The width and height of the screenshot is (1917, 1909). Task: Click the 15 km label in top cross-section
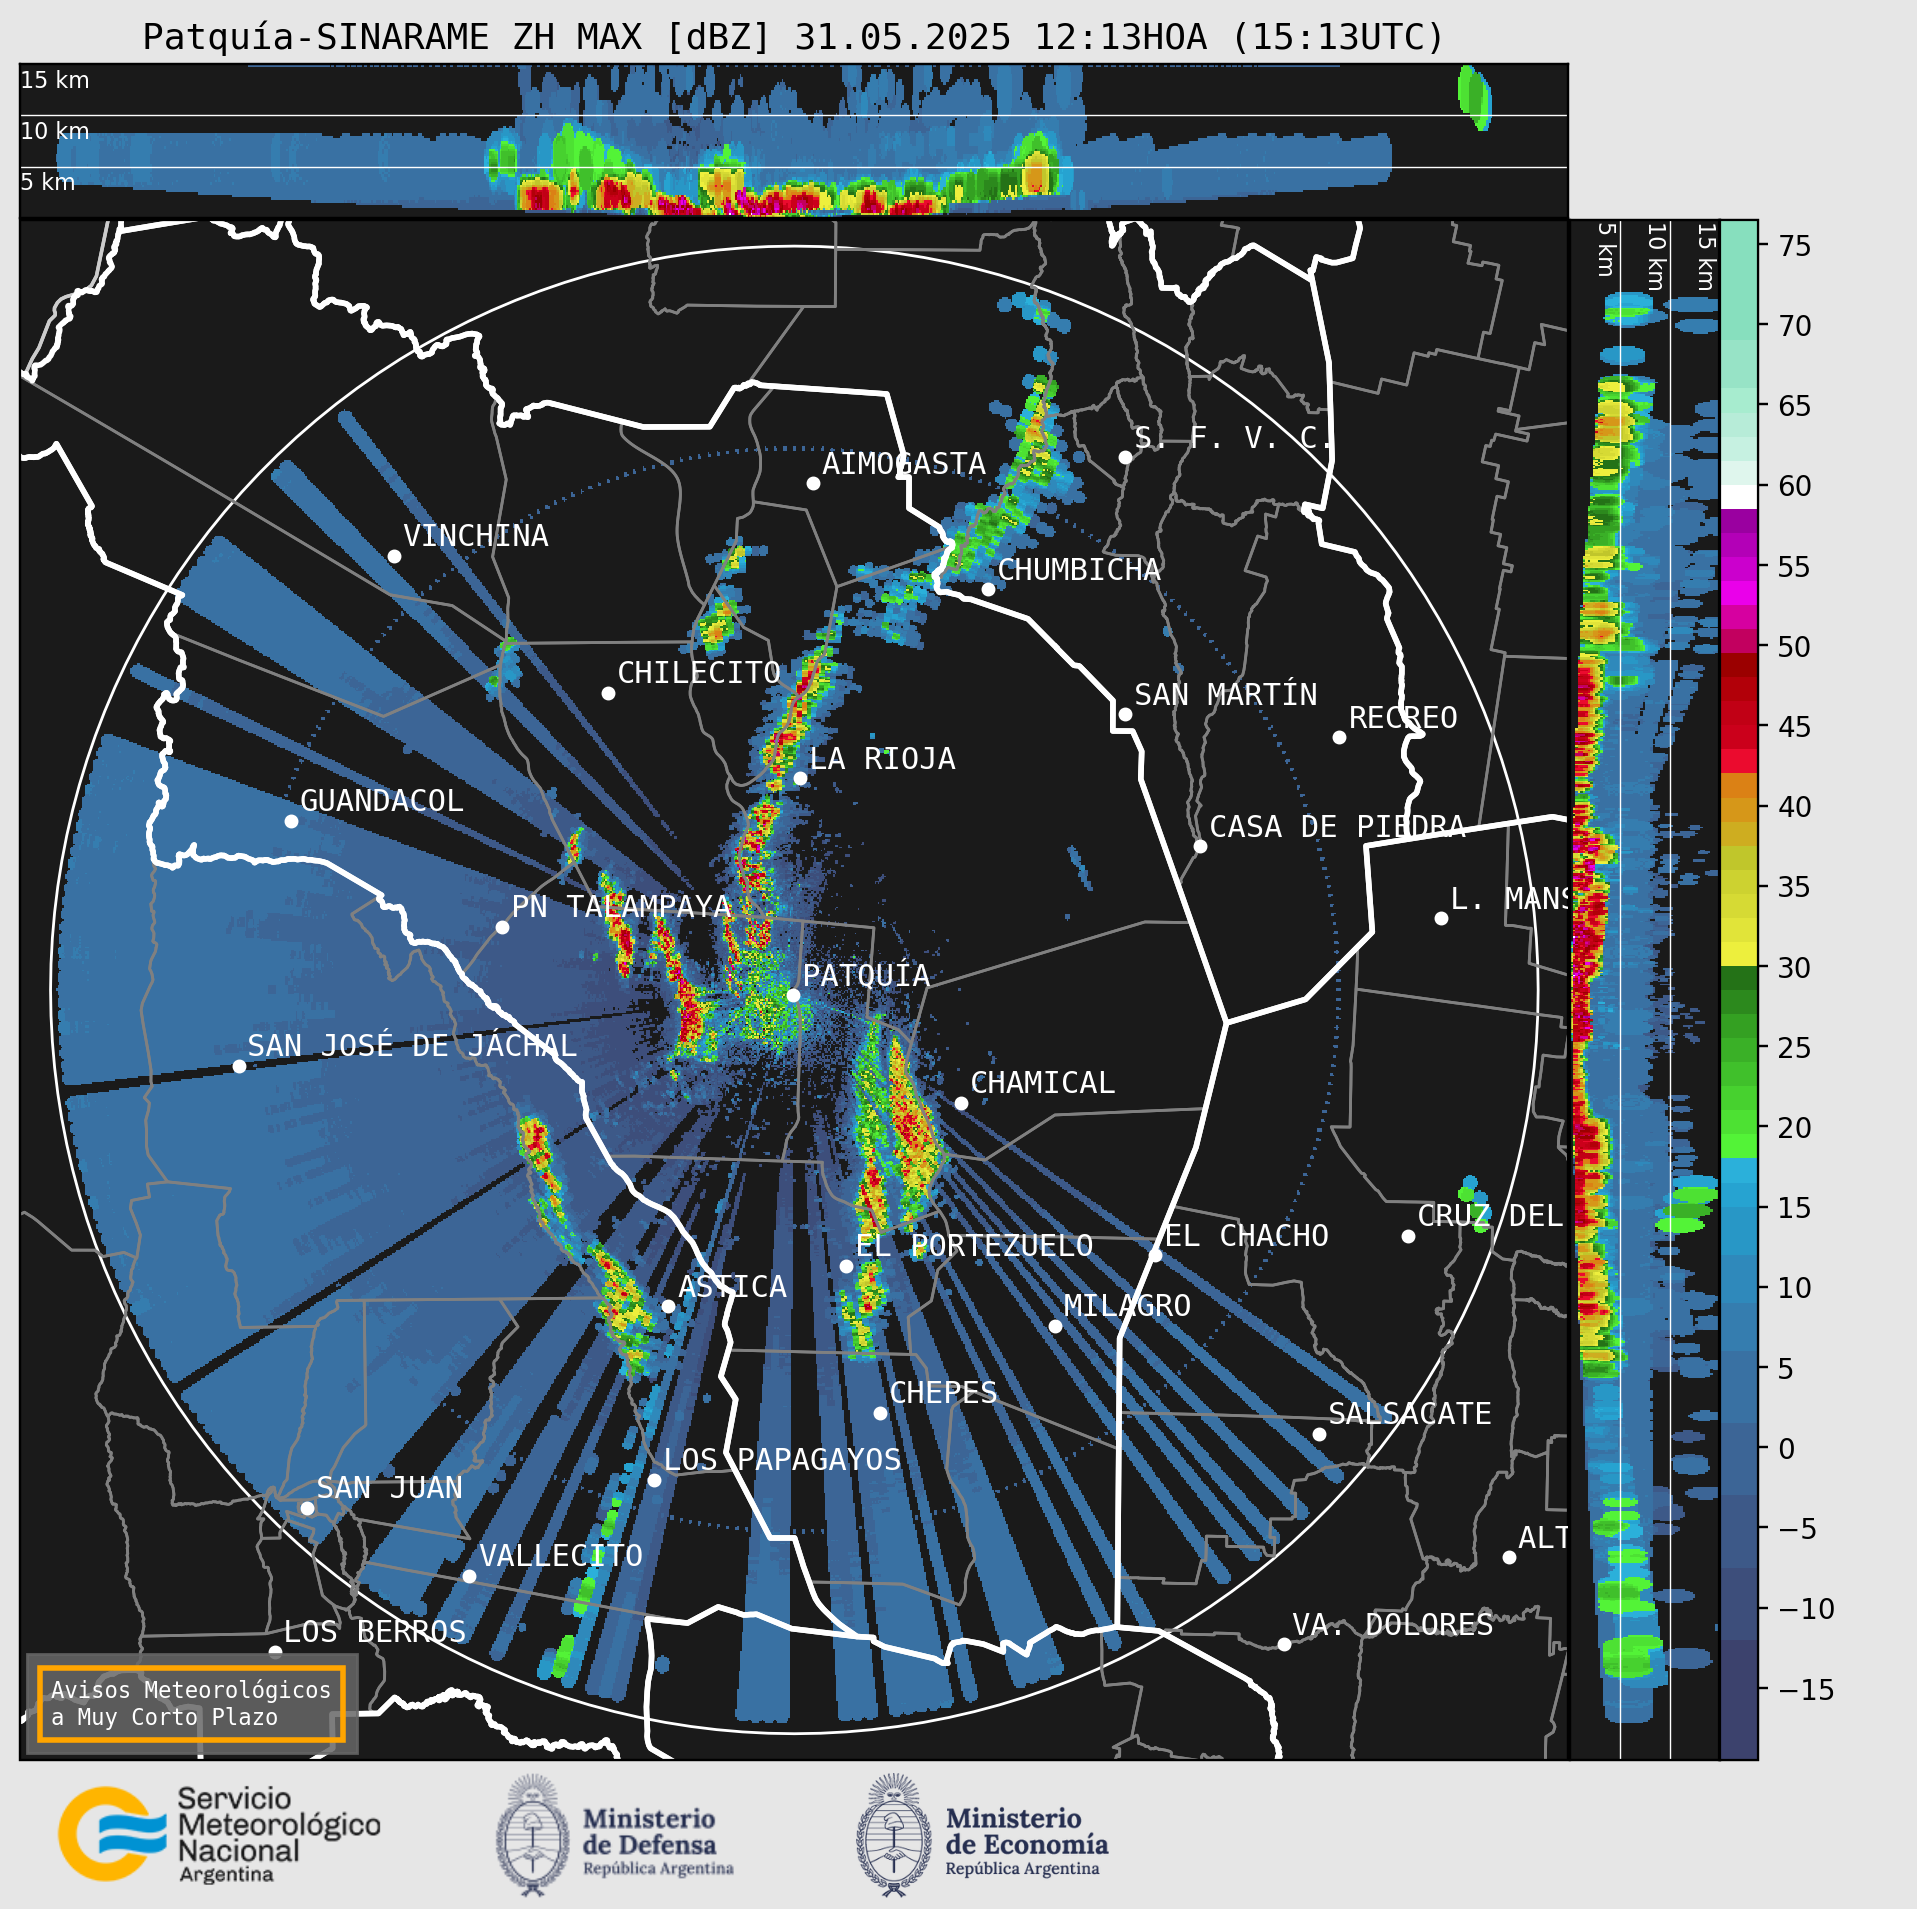click(55, 80)
